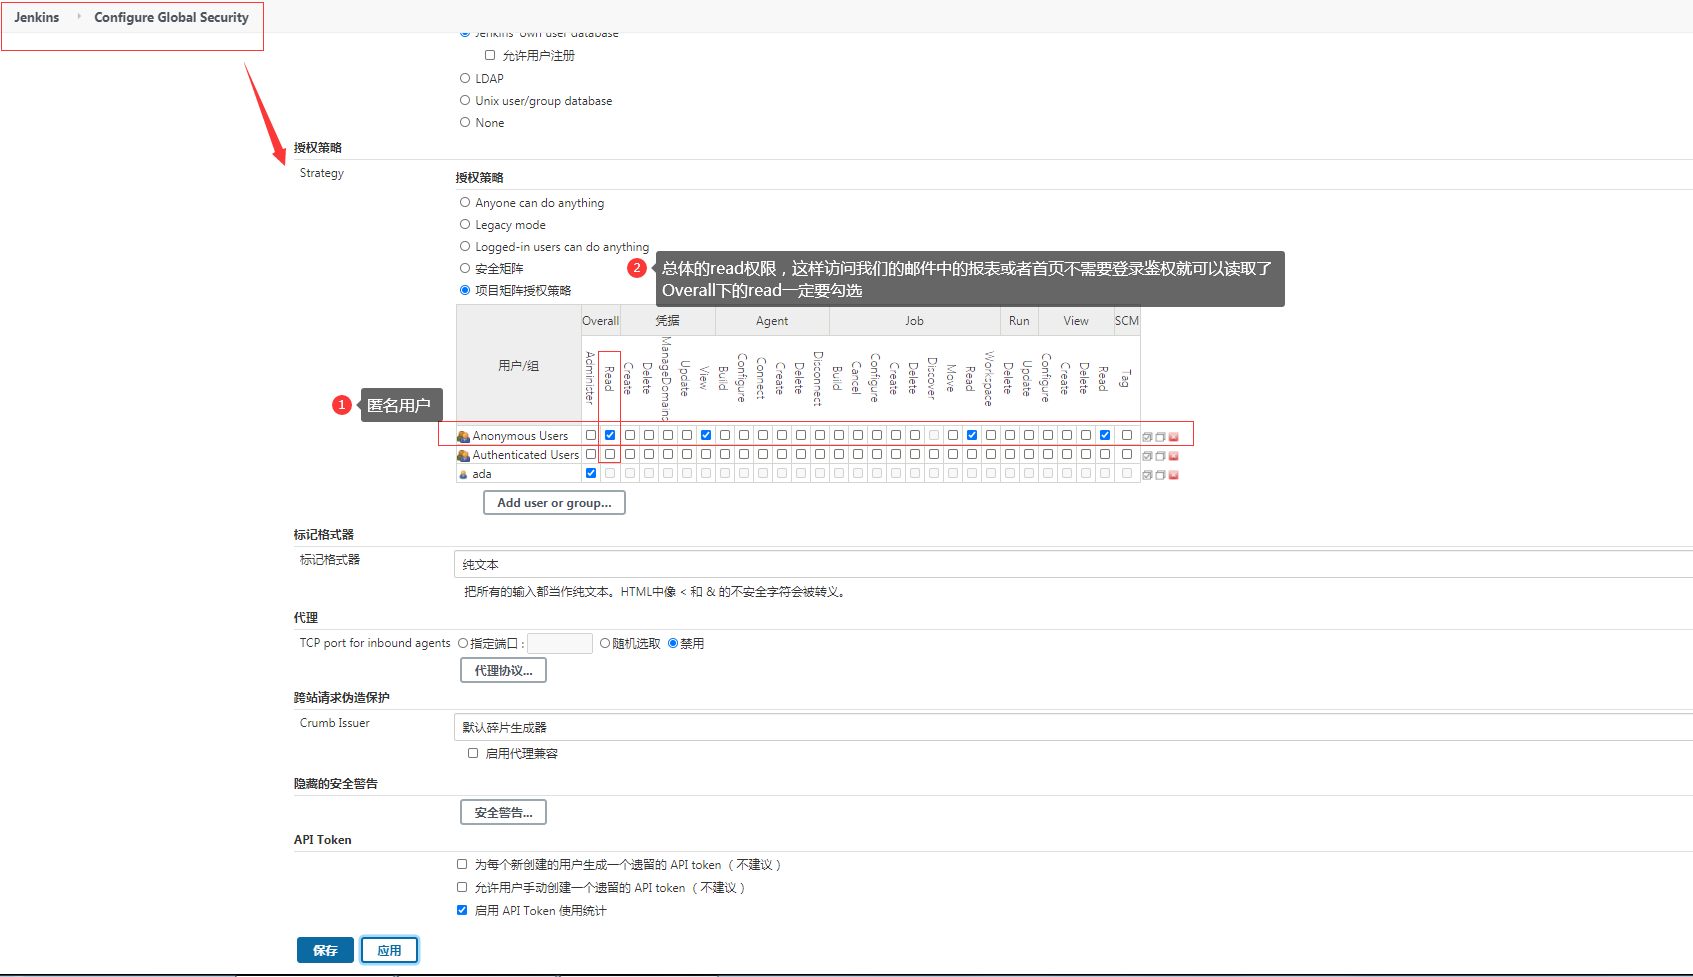Open the Crumb Issuer dropdown
This screenshot has width=1693, height=977.
pyautogui.click(x=1072, y=727)
